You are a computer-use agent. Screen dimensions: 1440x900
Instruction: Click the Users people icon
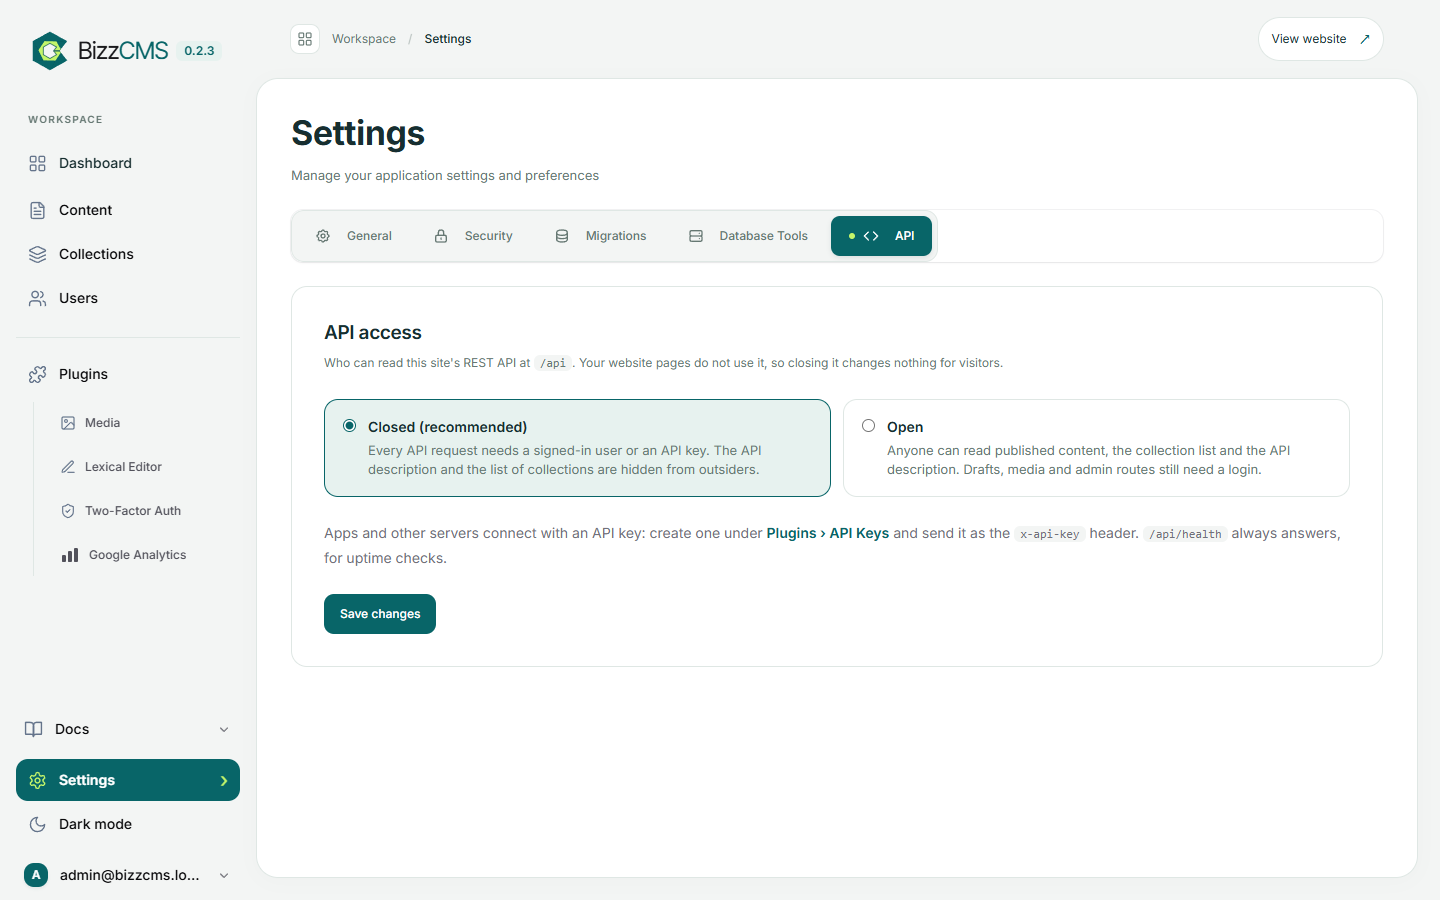tap(38, 298)
